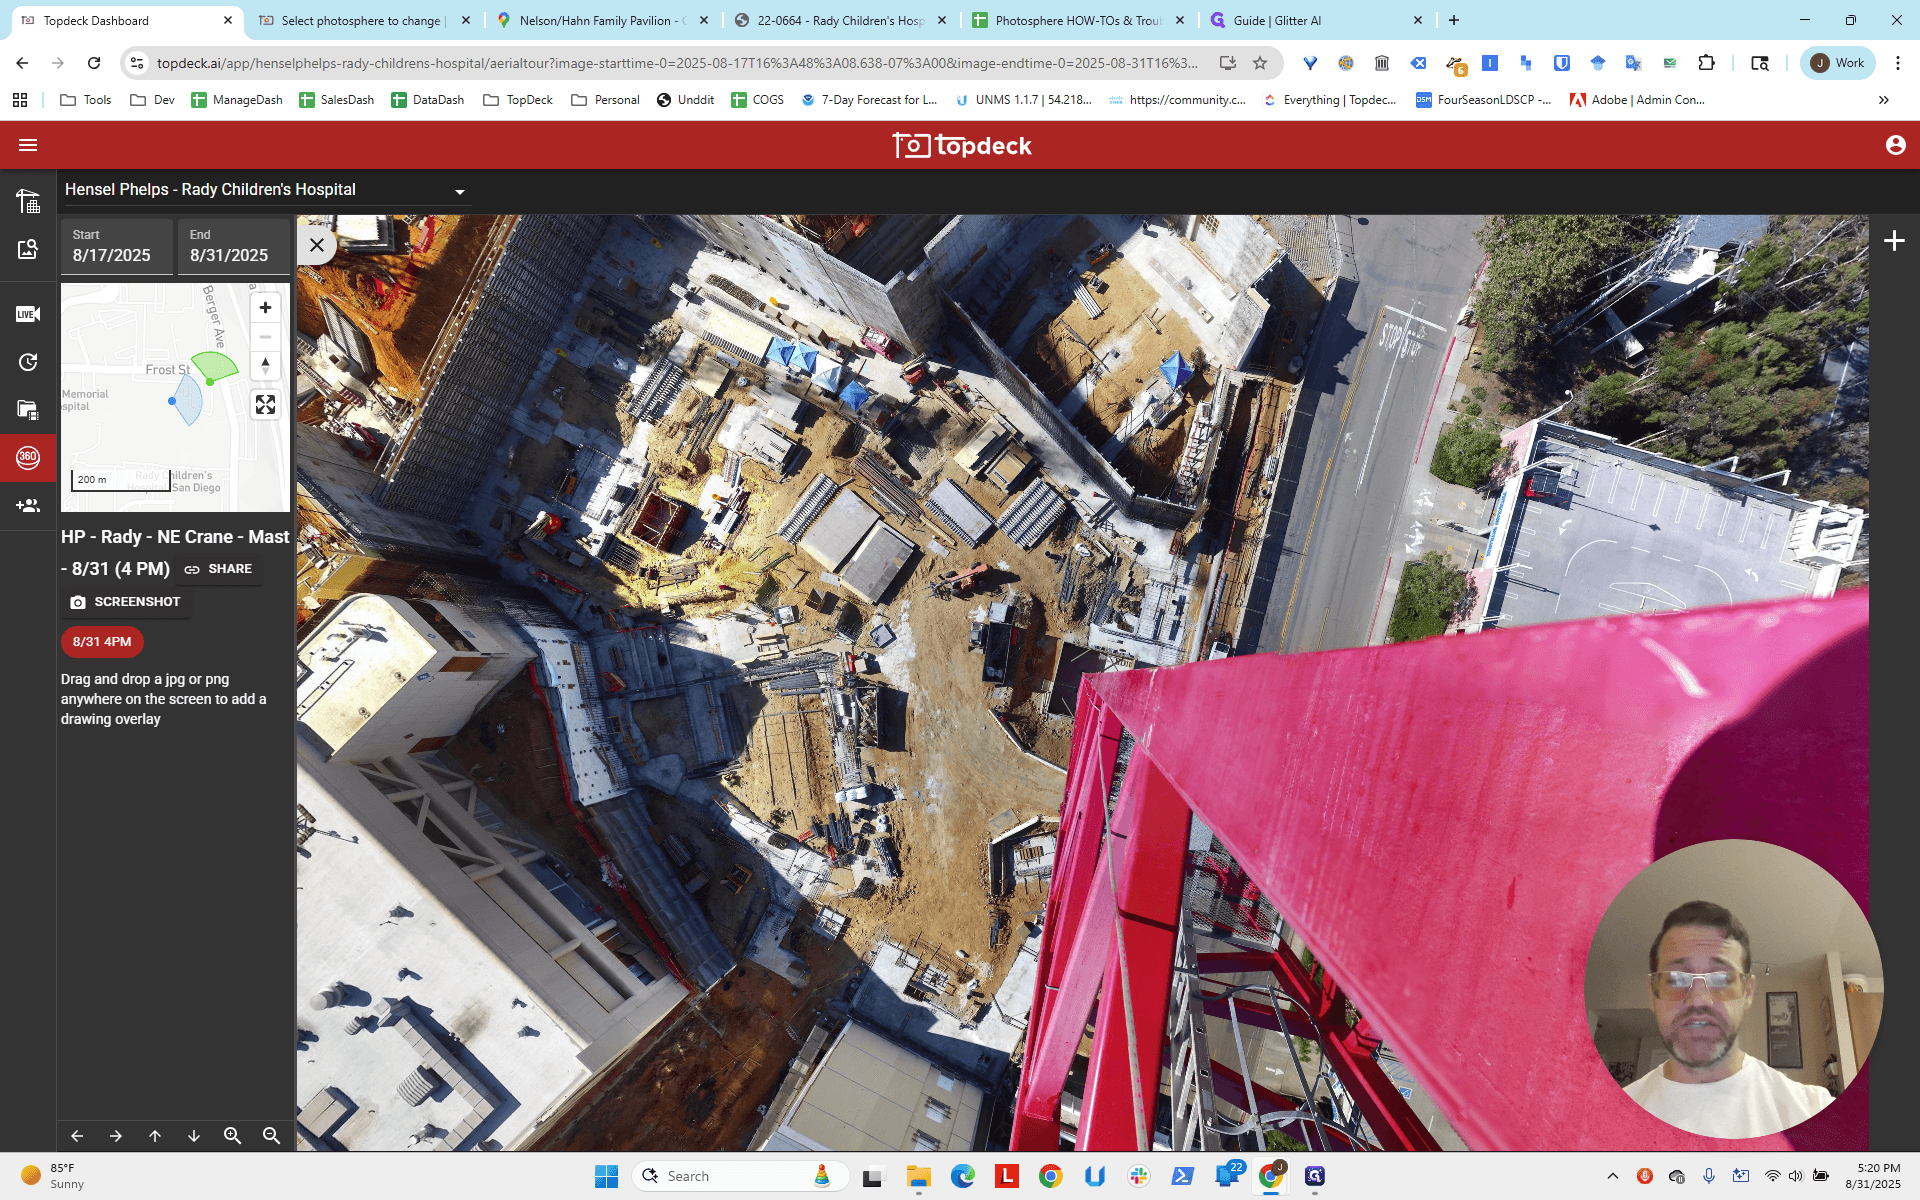Switch to the Photosphere HOW-TOs tab
The height and width of the screenshot is (1200, 1920).
1079,20
